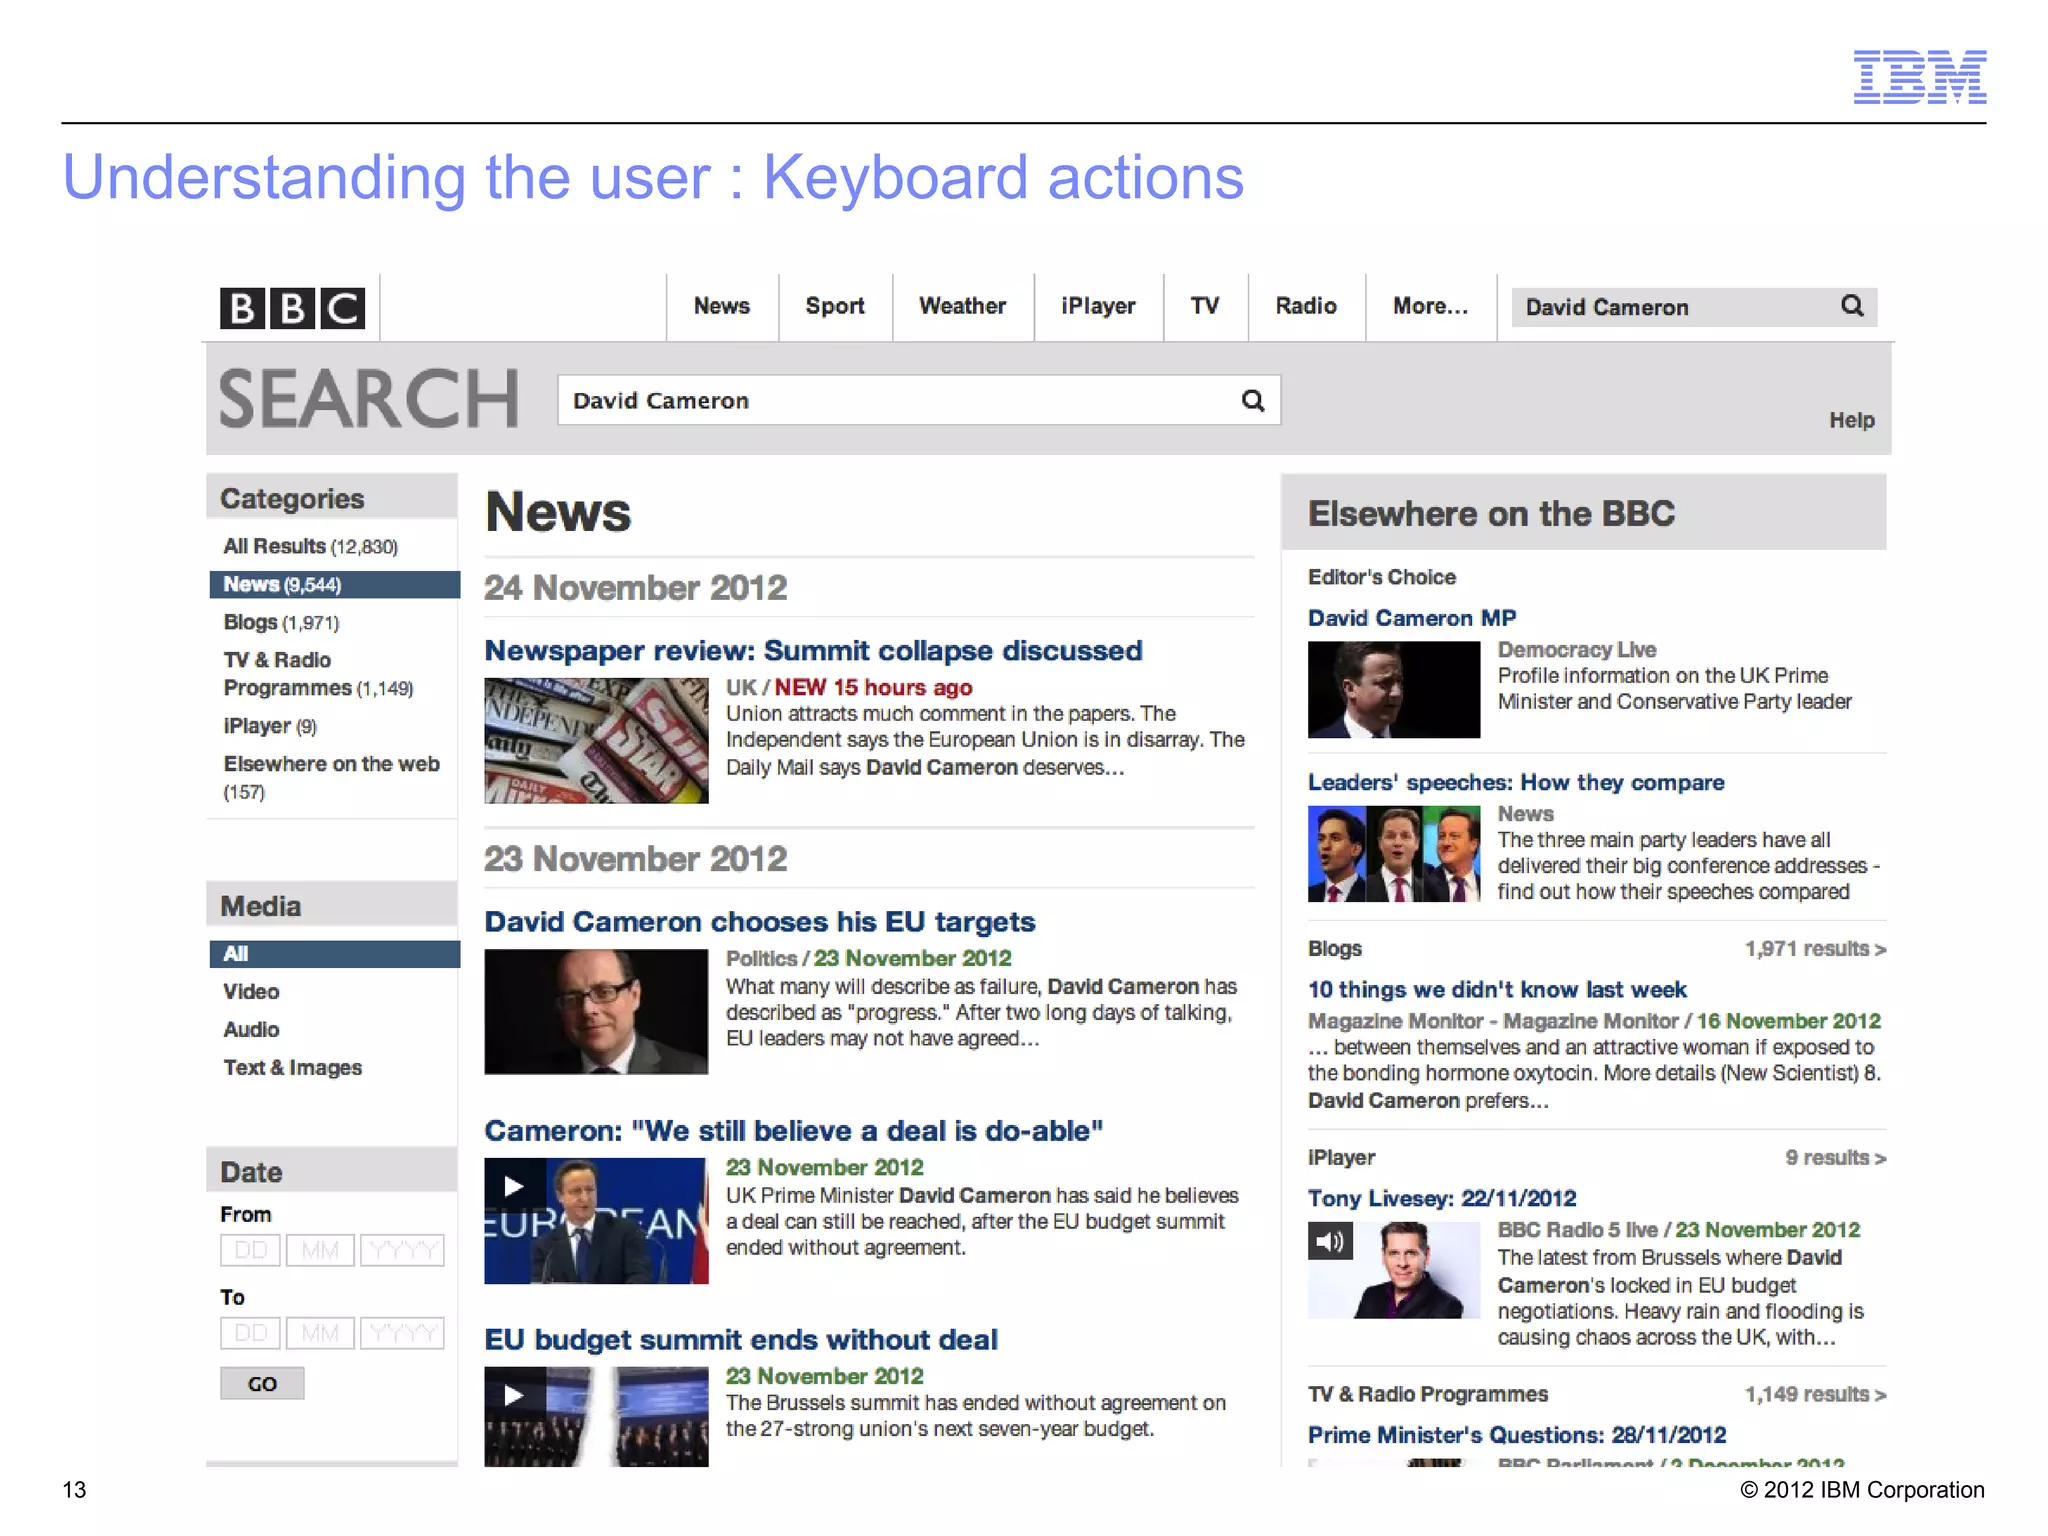
Task: Click the BBC logo
Action: point(292,308)
